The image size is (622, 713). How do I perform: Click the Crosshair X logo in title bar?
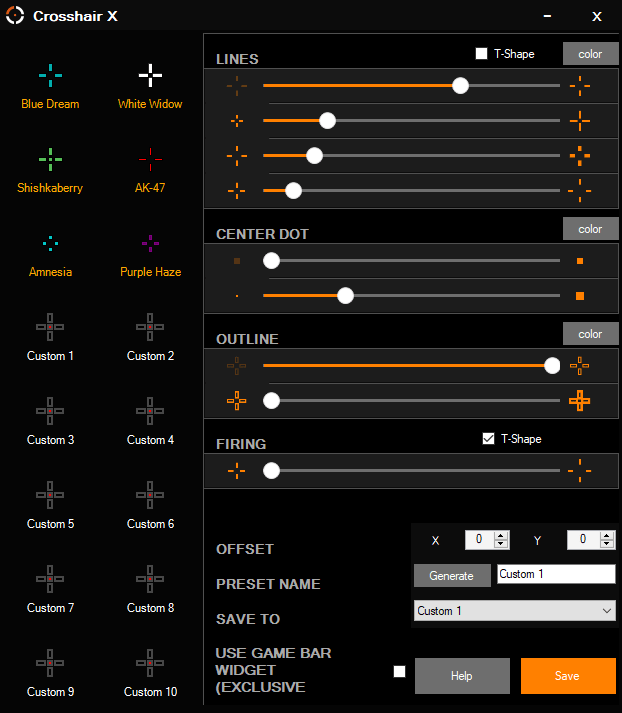pos(15,15)
